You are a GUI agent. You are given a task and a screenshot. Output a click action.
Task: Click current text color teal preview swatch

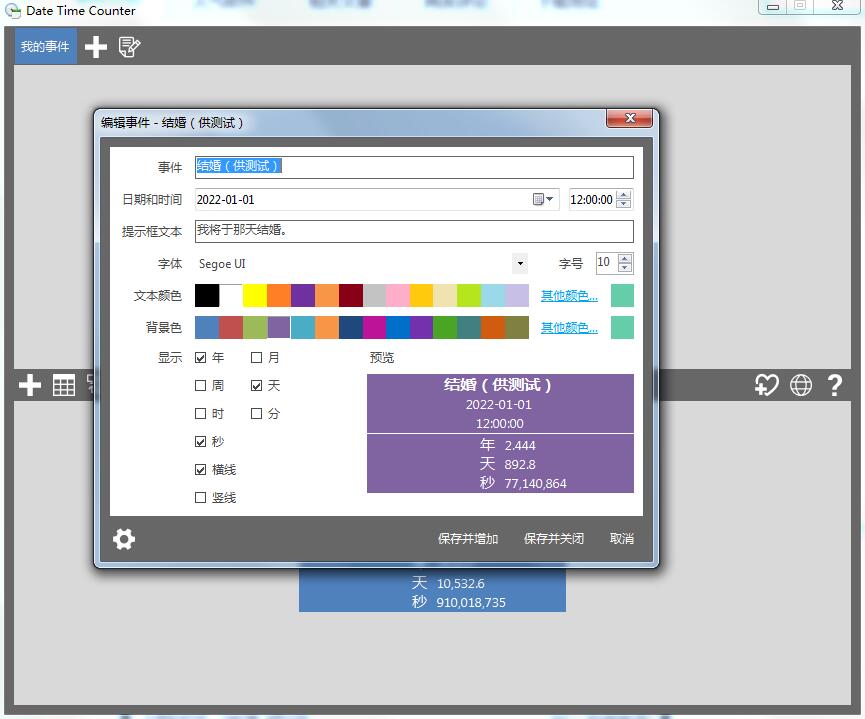pyautogui.click(x=622, y=296)
